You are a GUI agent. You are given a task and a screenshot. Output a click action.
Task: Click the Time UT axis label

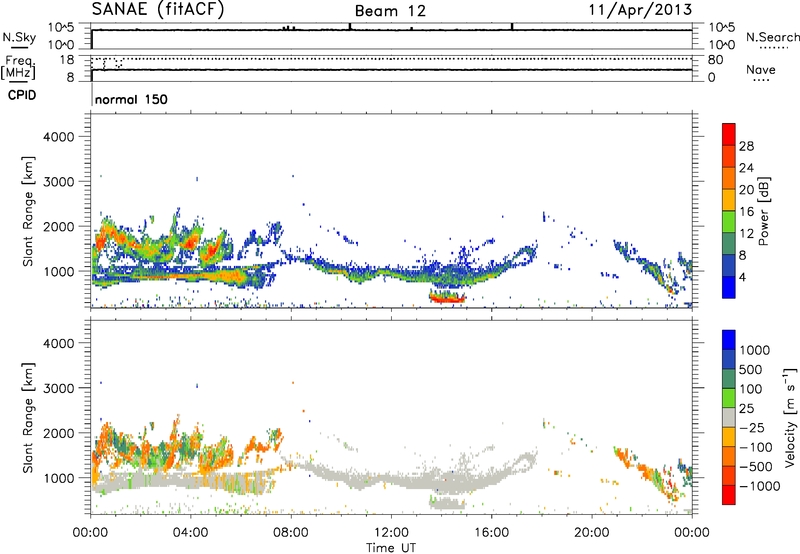[391, 548]
